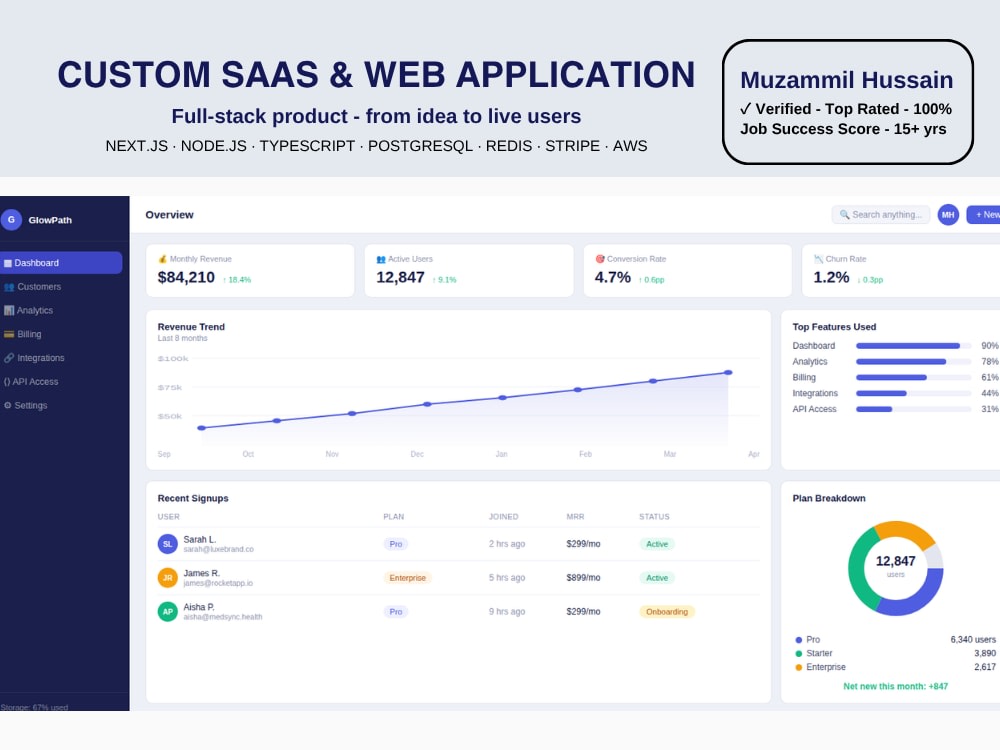Click the Onboarding status badge
Image resolution: width=1000 pixels, height=750 pixels.
(x=667, y=612)
